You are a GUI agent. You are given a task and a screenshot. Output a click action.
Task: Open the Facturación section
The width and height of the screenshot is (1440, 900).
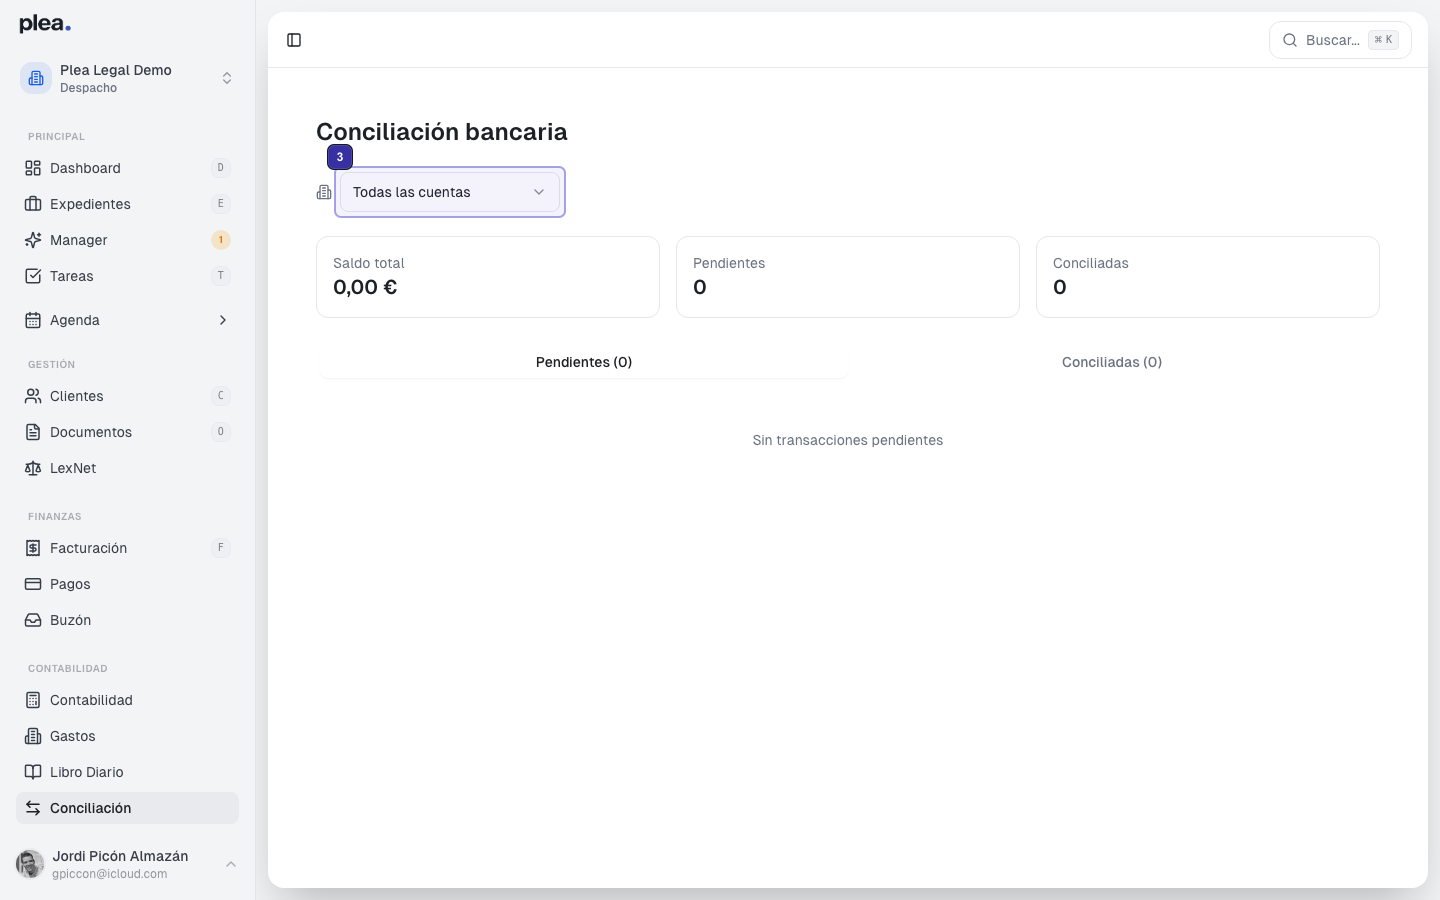coord(88,548)
